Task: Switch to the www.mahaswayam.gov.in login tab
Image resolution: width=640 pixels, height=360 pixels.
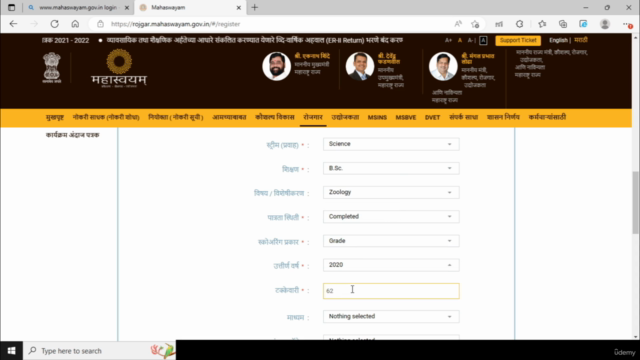Action: click(x=78, y=7)
